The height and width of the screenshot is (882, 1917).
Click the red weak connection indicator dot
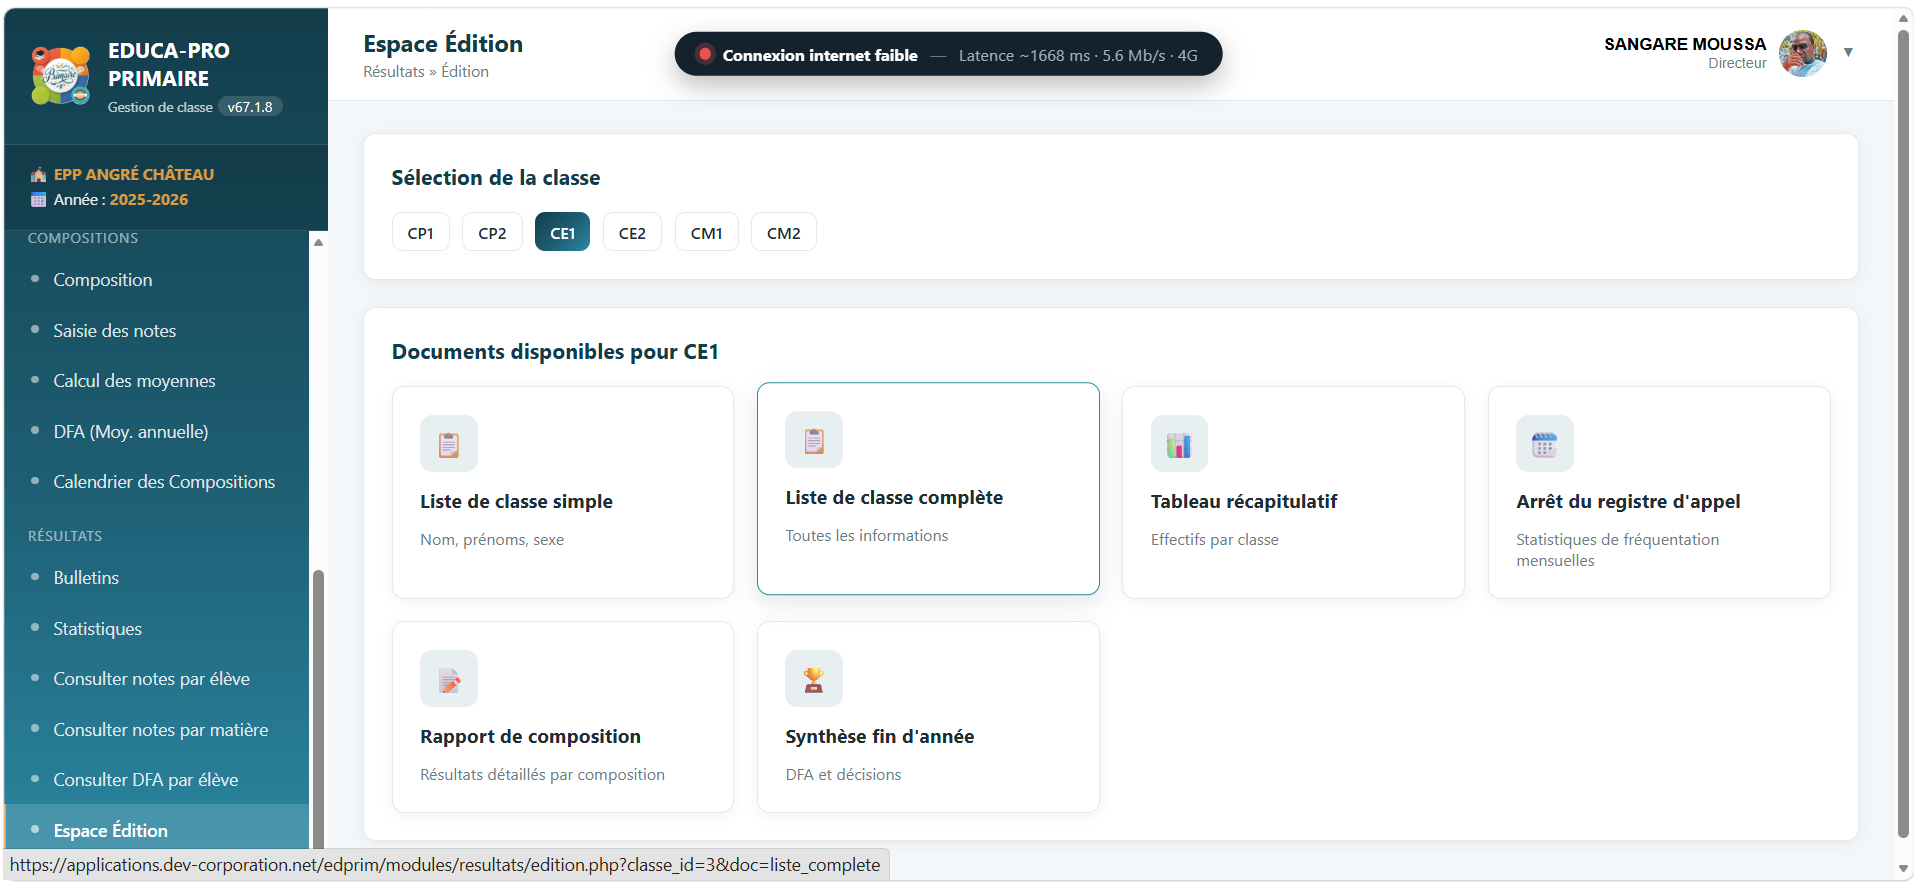pos(704,54)
